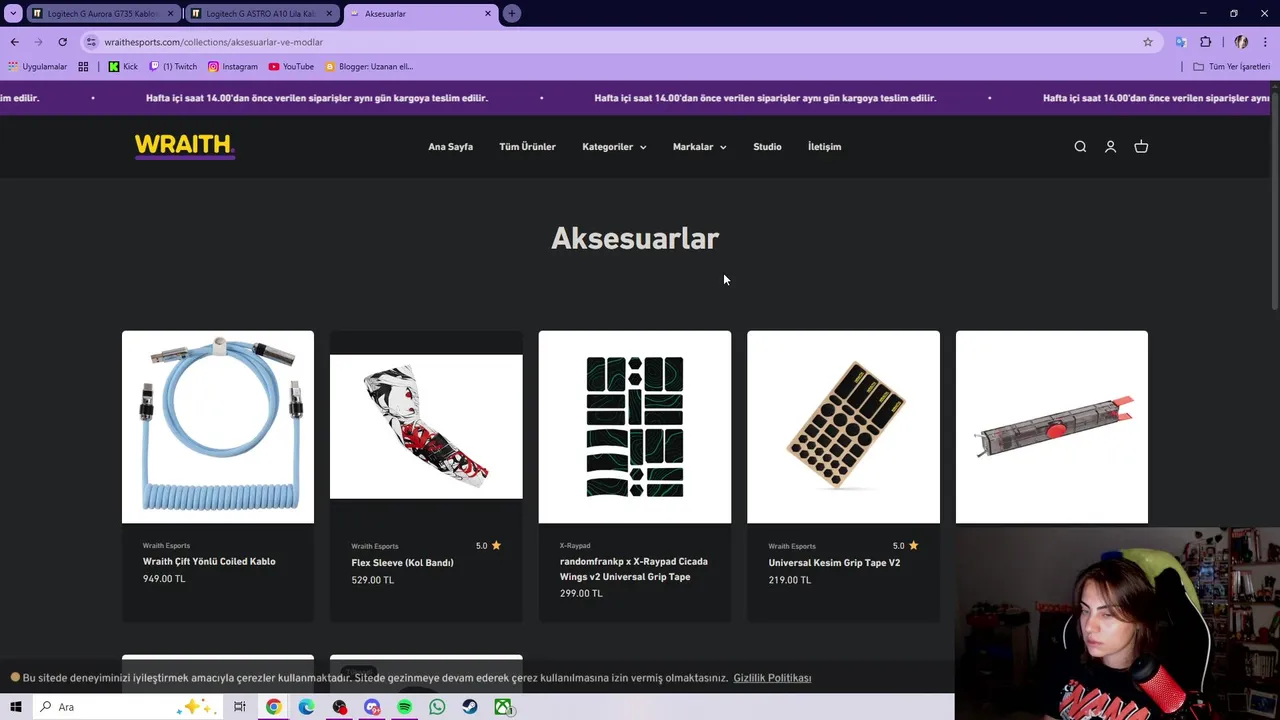The height and width of the screenshot is (720, 1280).
Task: Open Universal Kesim Grip Tape product image
Action: (843, 427)
